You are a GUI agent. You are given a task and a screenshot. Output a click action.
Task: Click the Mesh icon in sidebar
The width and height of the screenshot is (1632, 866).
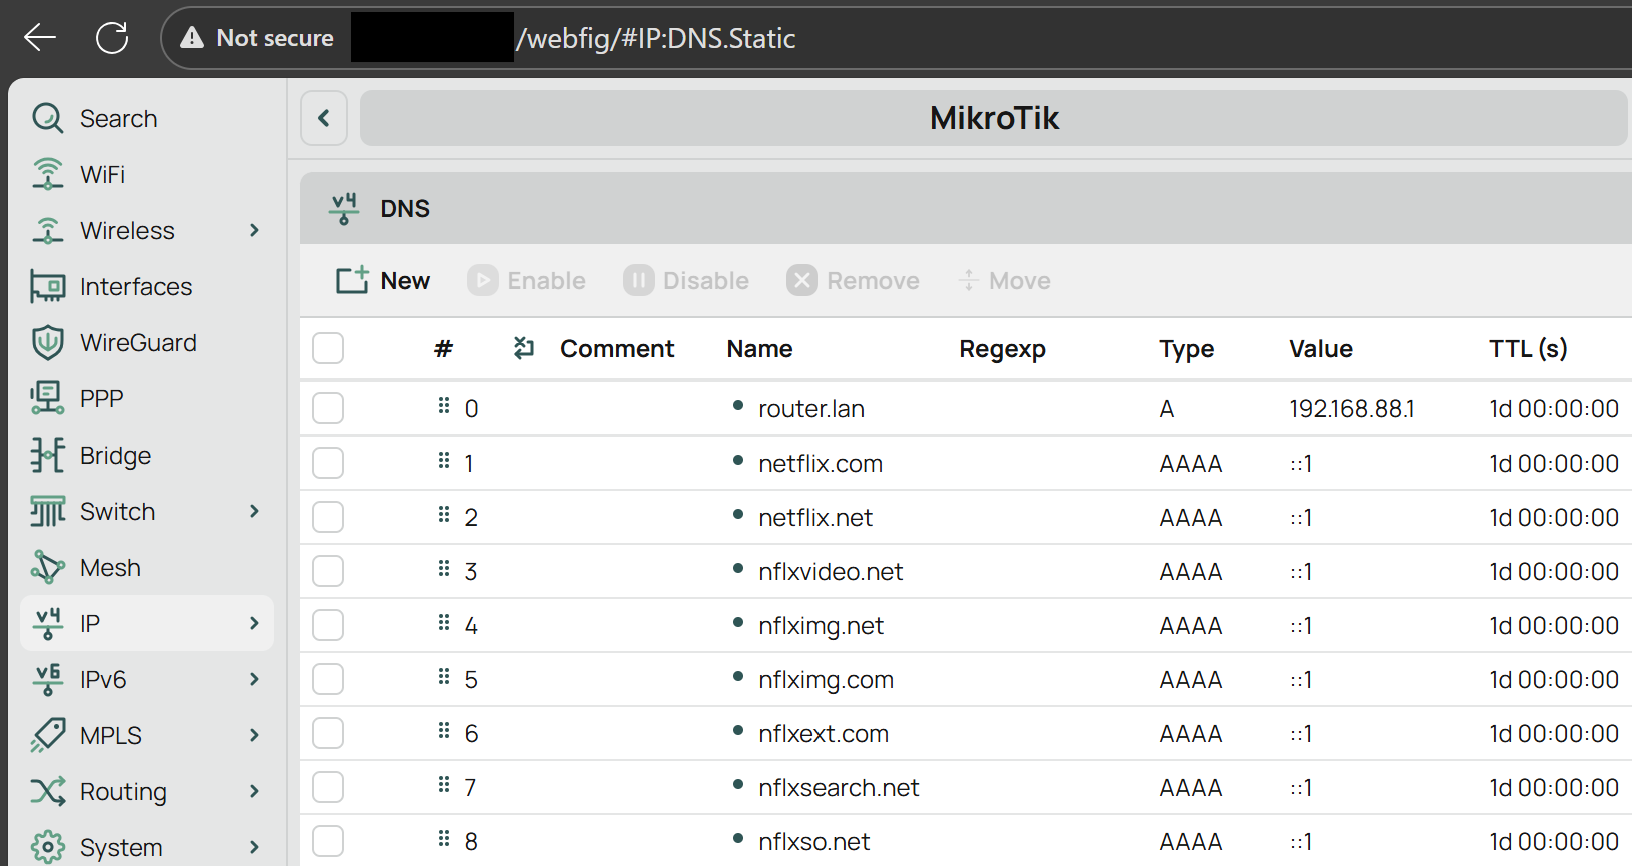pos(47,567)
